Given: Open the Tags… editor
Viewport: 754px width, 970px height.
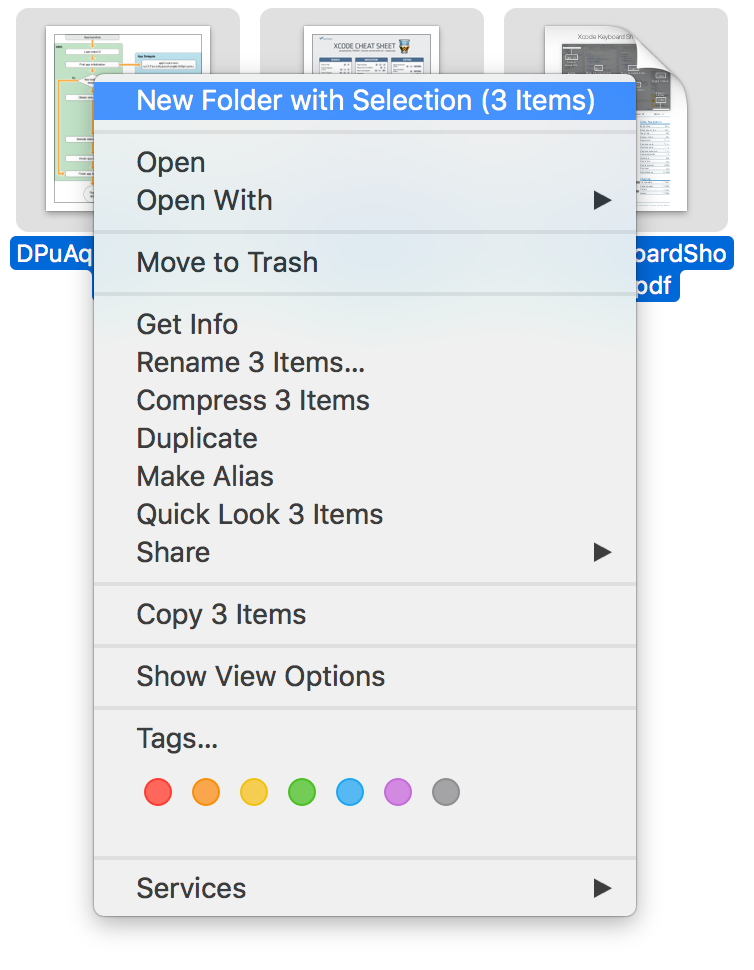Looking at the screenshot, I should [177, 739].
